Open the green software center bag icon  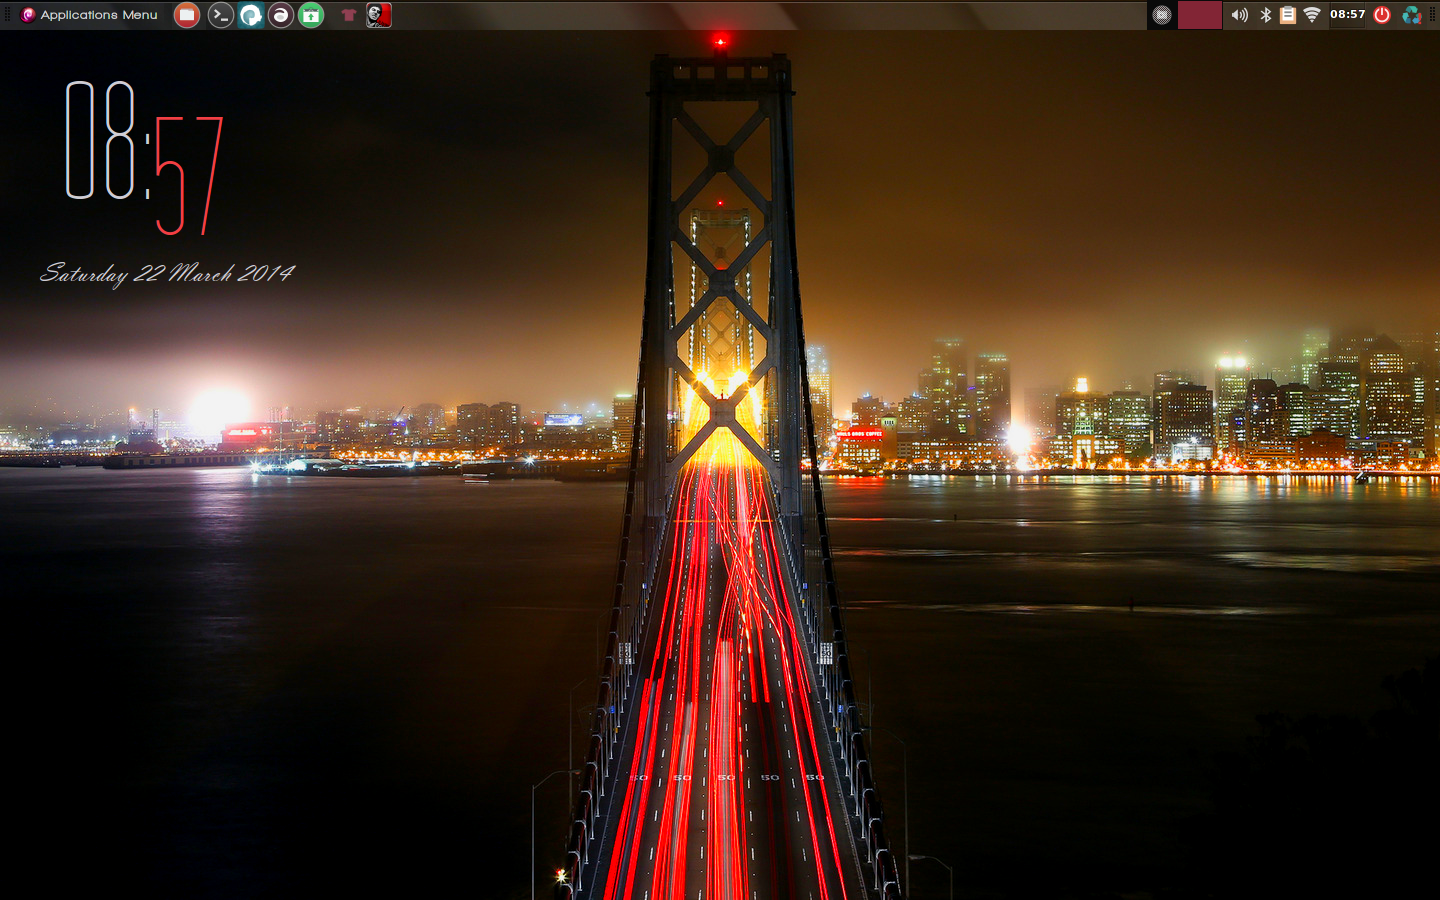pyautogui.click(x=311, y=15)
